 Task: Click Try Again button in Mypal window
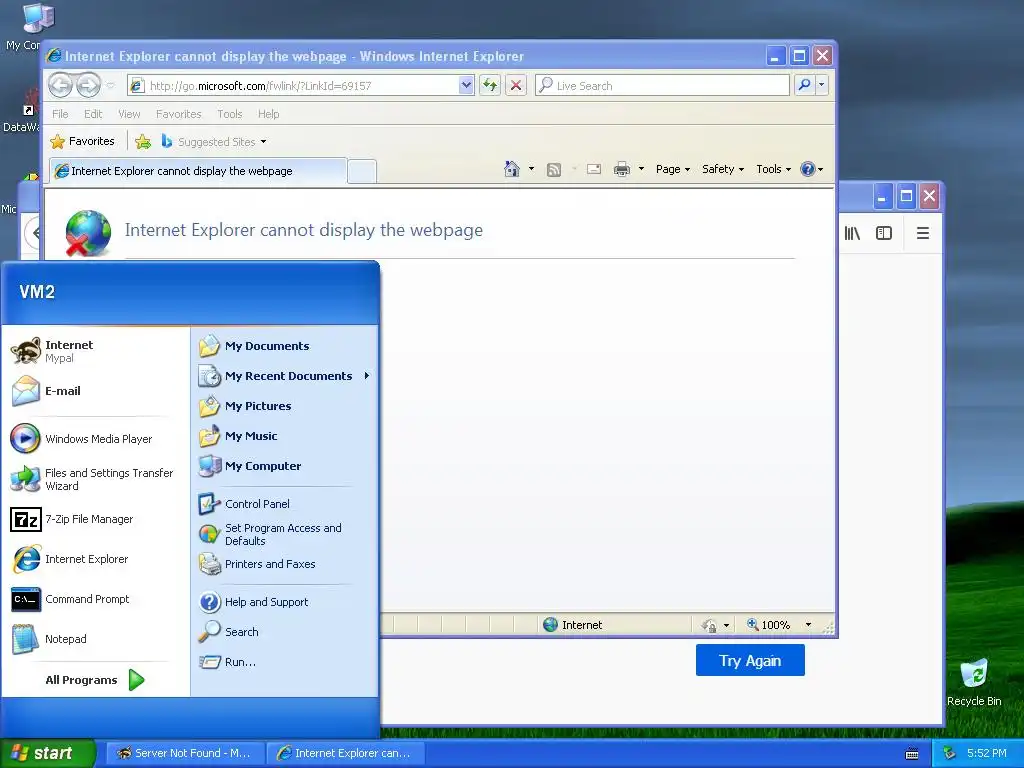tap(750, 660)
